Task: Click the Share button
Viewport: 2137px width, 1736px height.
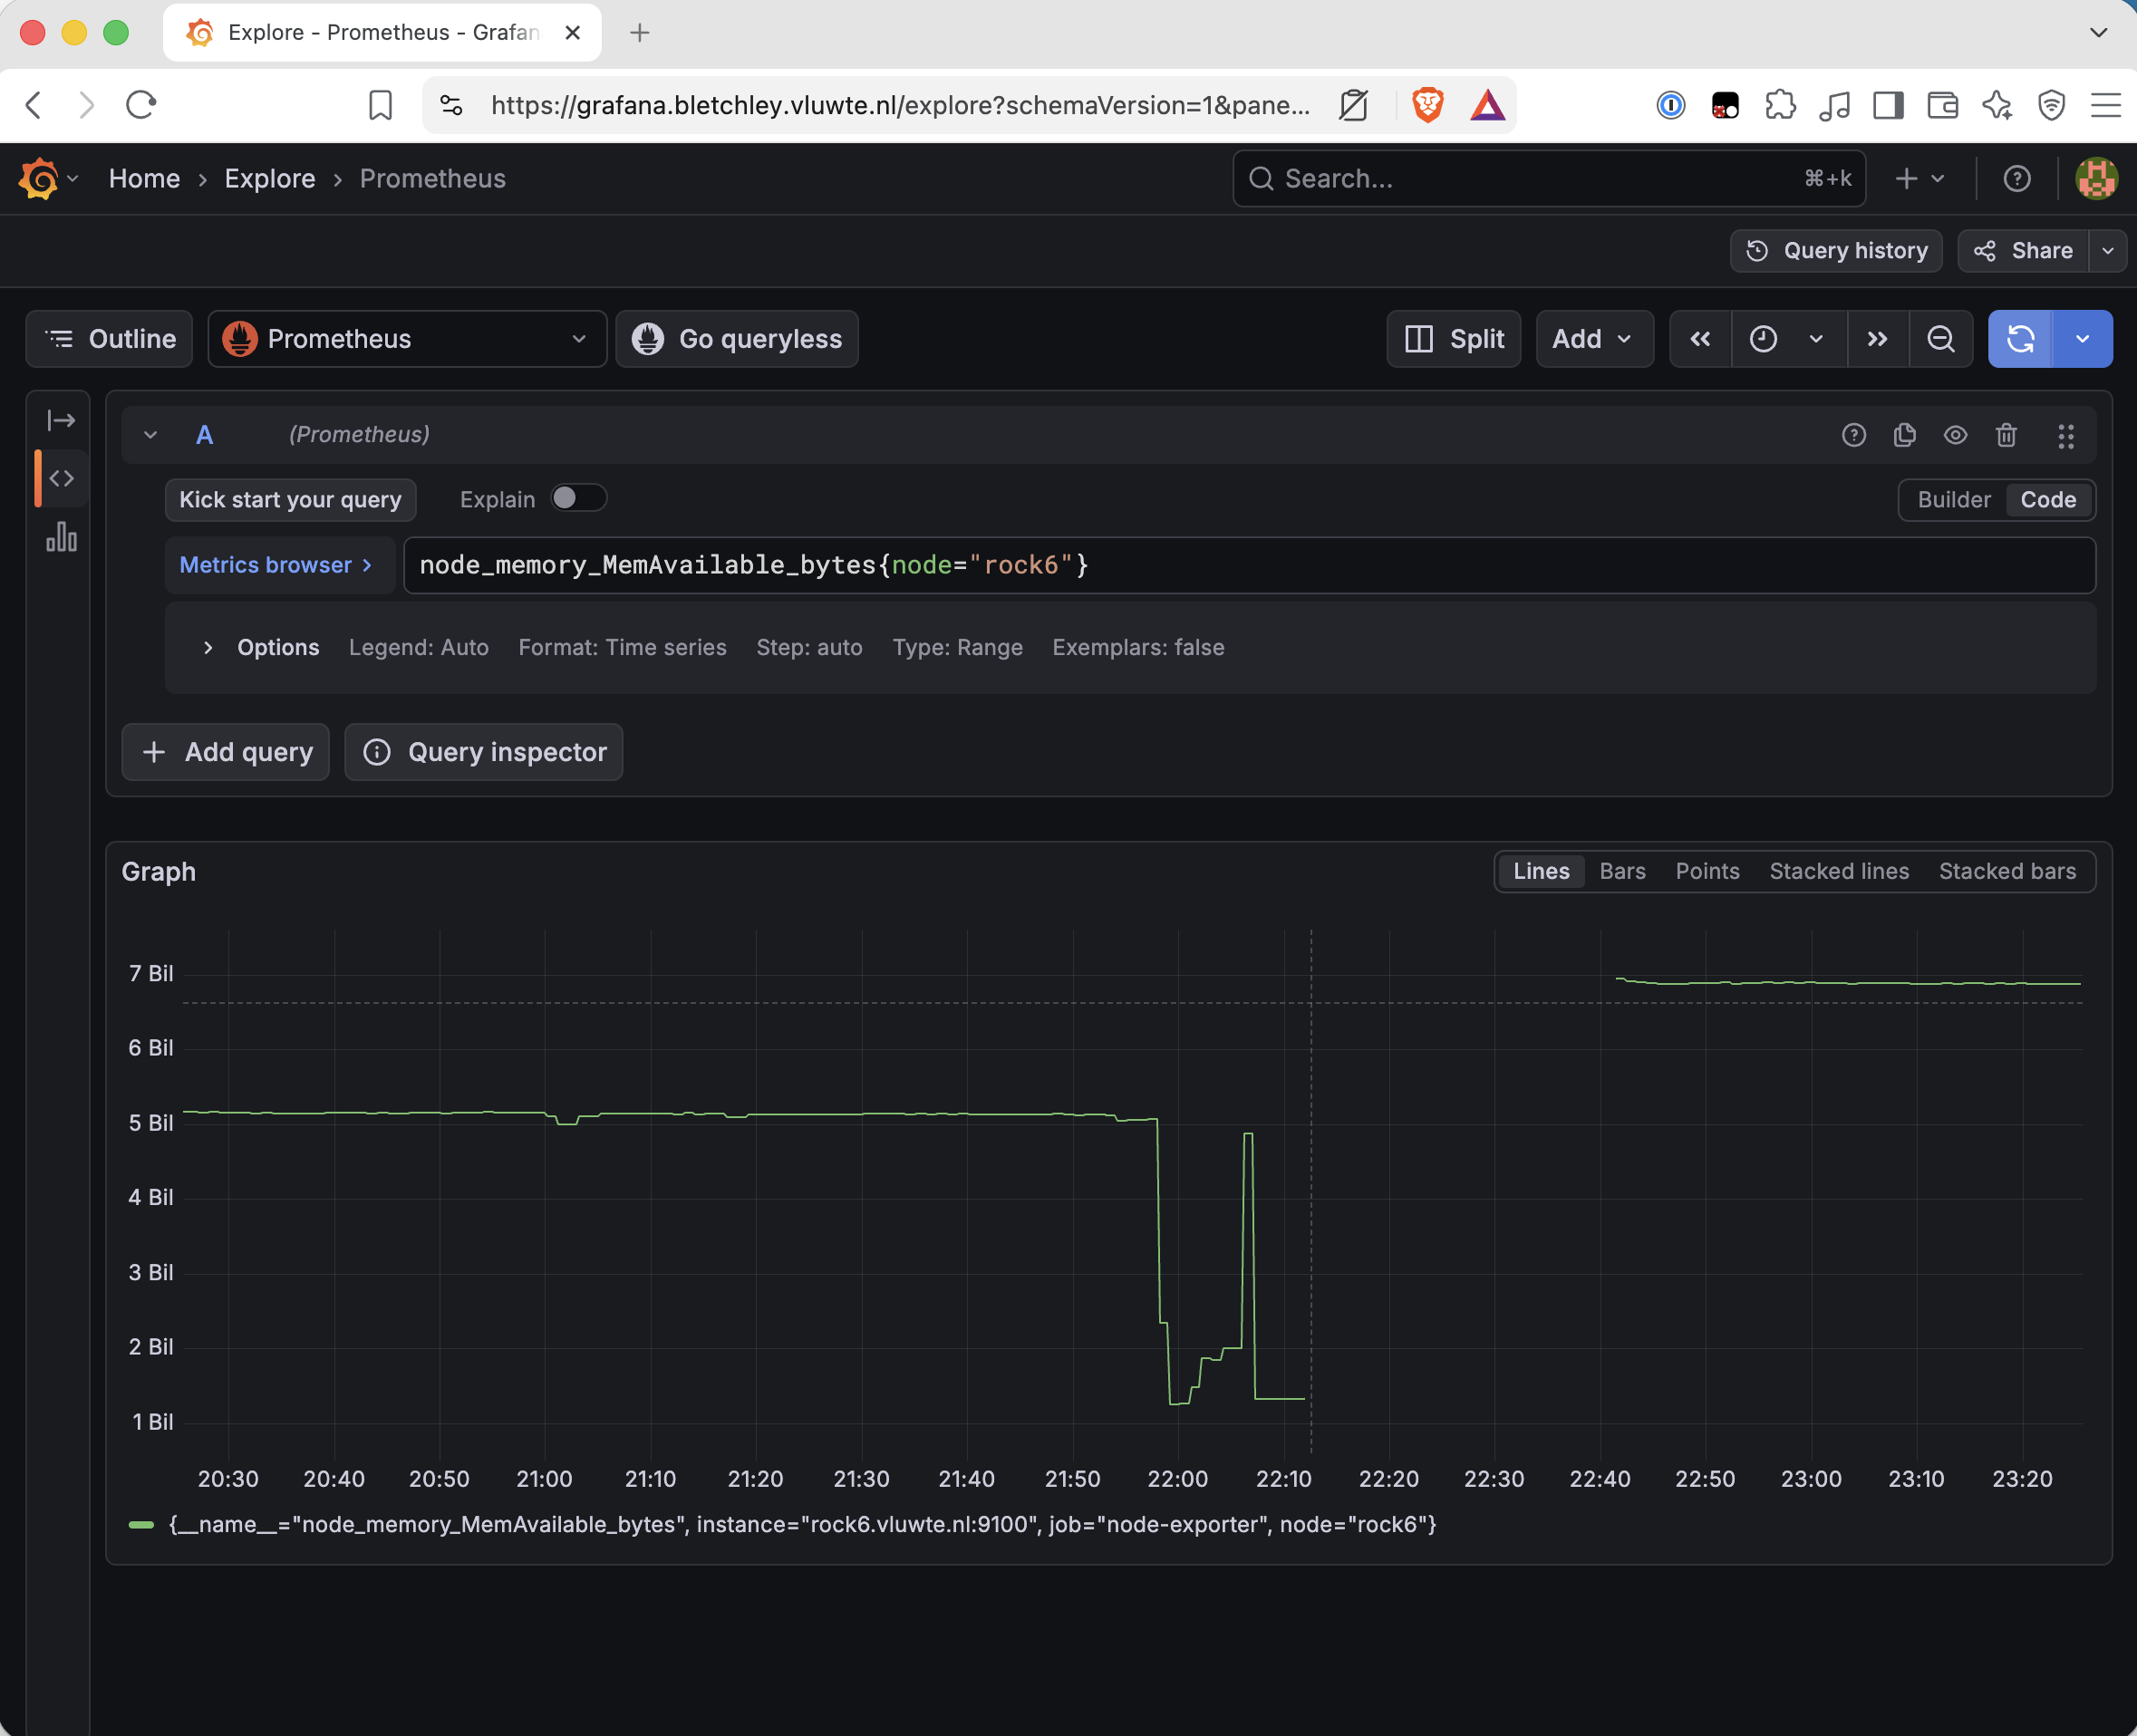Action: click(2023, 251)
